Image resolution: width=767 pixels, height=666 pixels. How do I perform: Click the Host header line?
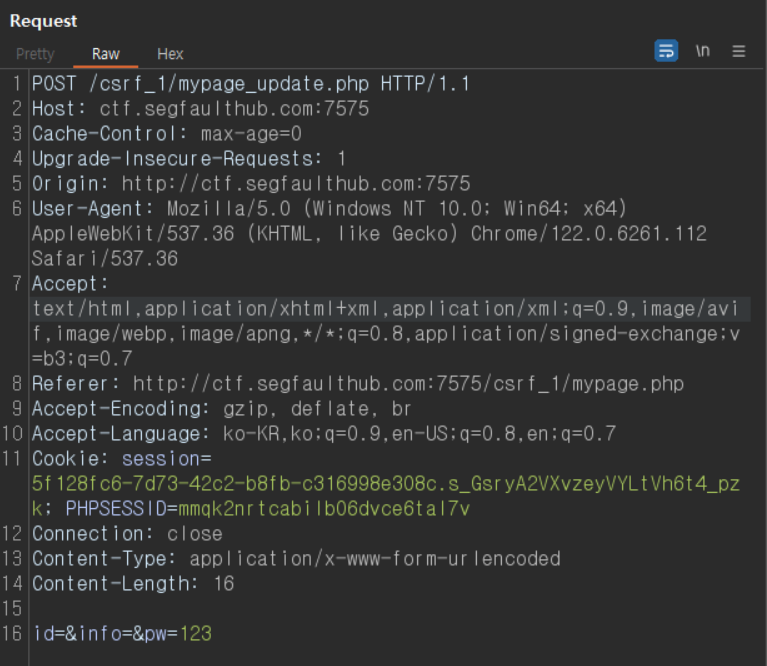click(200, 109)
